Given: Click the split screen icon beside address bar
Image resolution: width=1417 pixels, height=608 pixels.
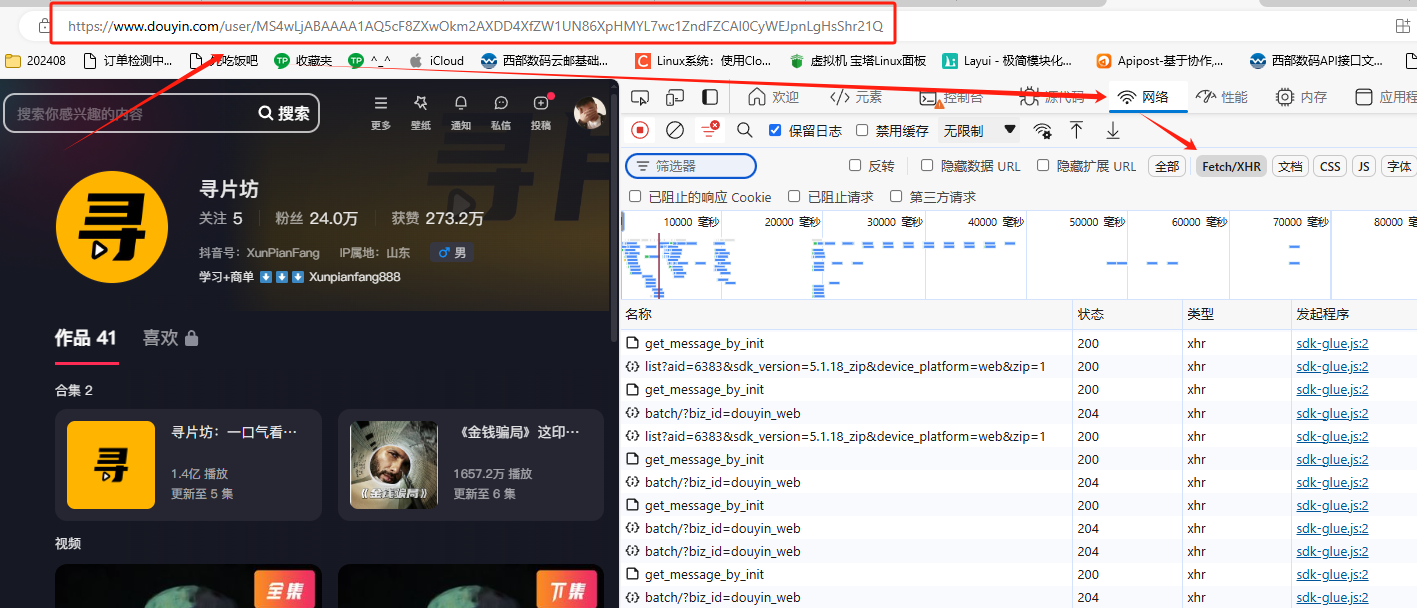Looking at the screenshot, I should 1403,25.
